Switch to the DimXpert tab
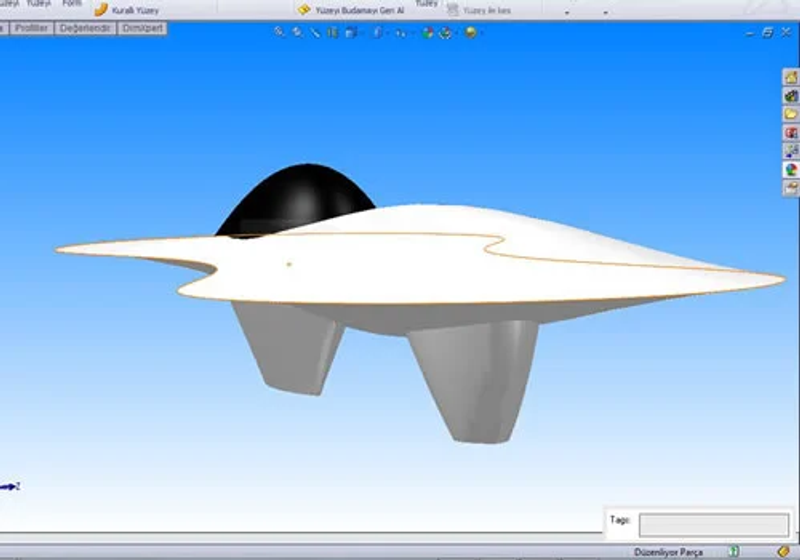800x560 pixels. point(142,28)
